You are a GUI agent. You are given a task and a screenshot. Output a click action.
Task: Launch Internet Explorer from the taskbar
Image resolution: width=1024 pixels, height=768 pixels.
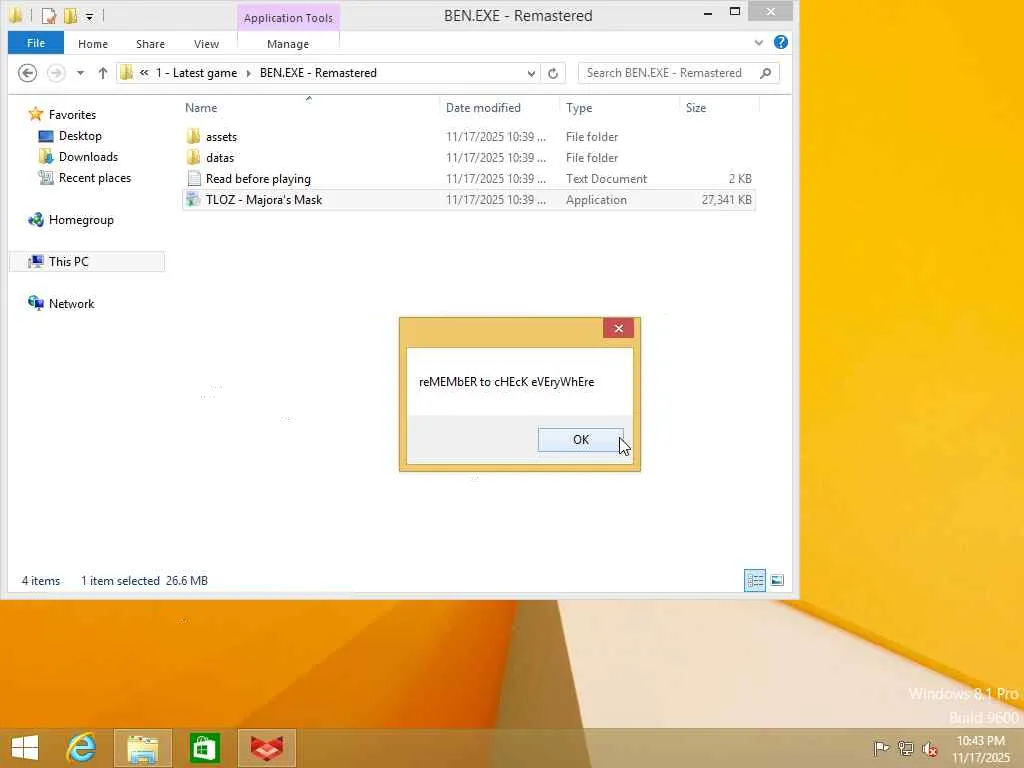(x=82, y=747)
